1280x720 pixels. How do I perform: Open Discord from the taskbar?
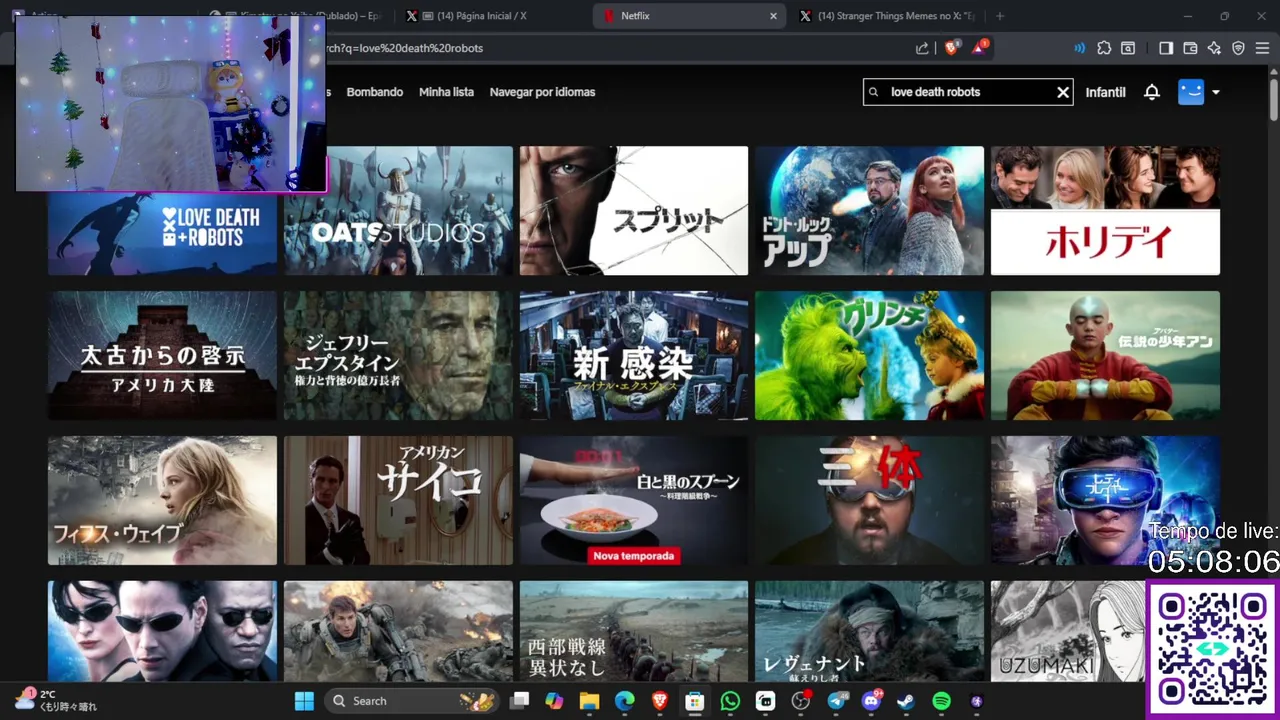tap(871, 701)
